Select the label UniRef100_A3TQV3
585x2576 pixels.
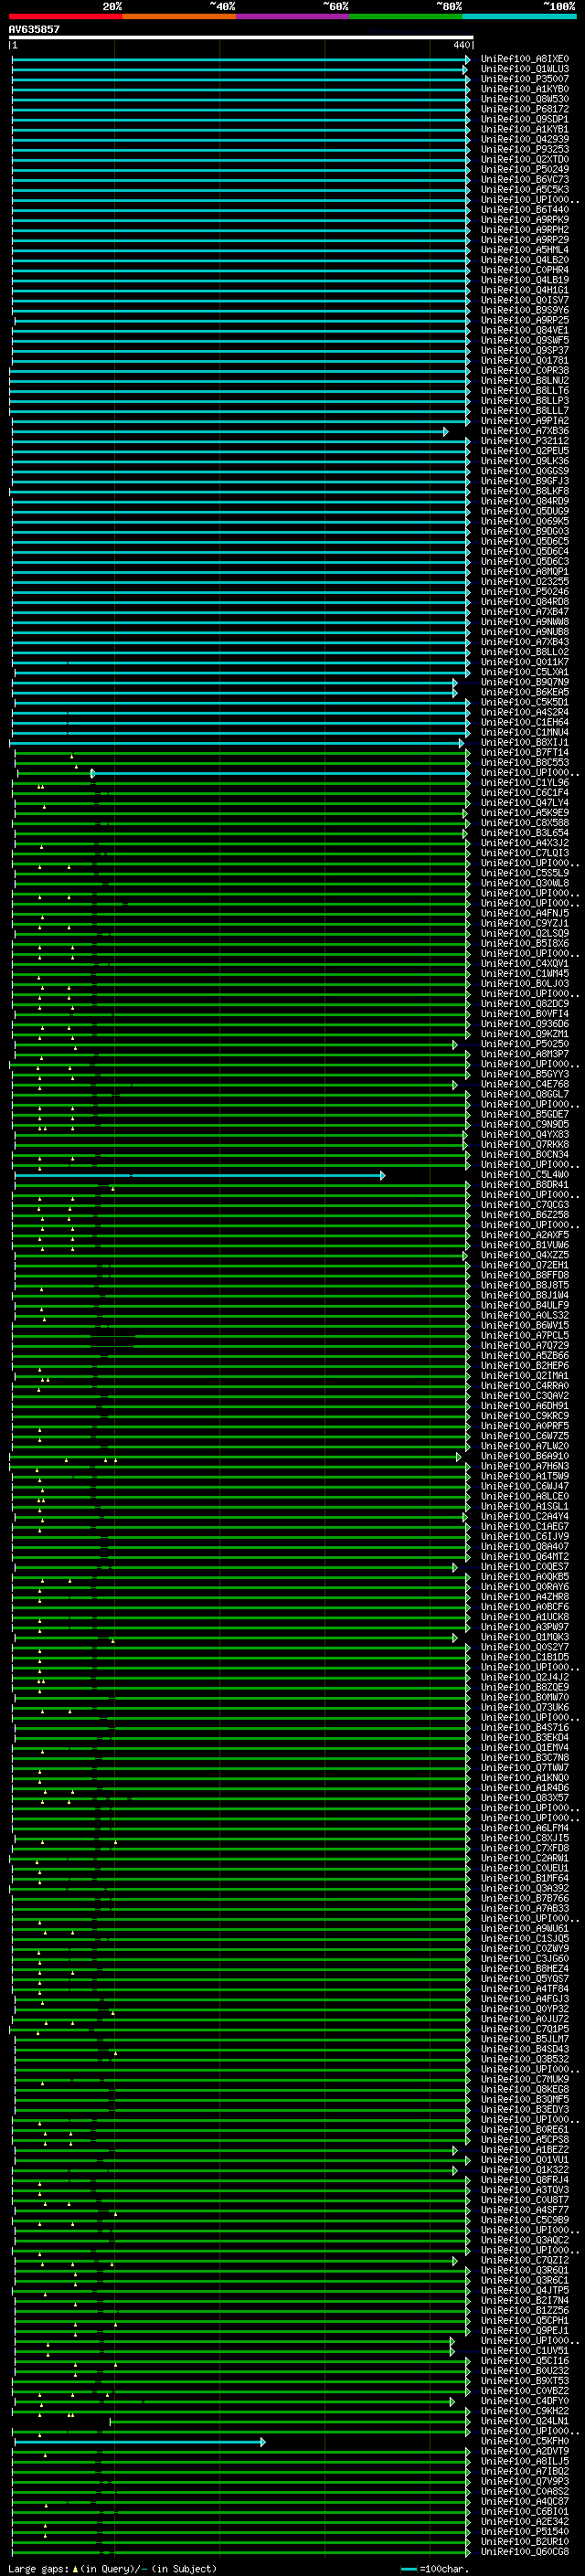click(x=525, y=2190)
